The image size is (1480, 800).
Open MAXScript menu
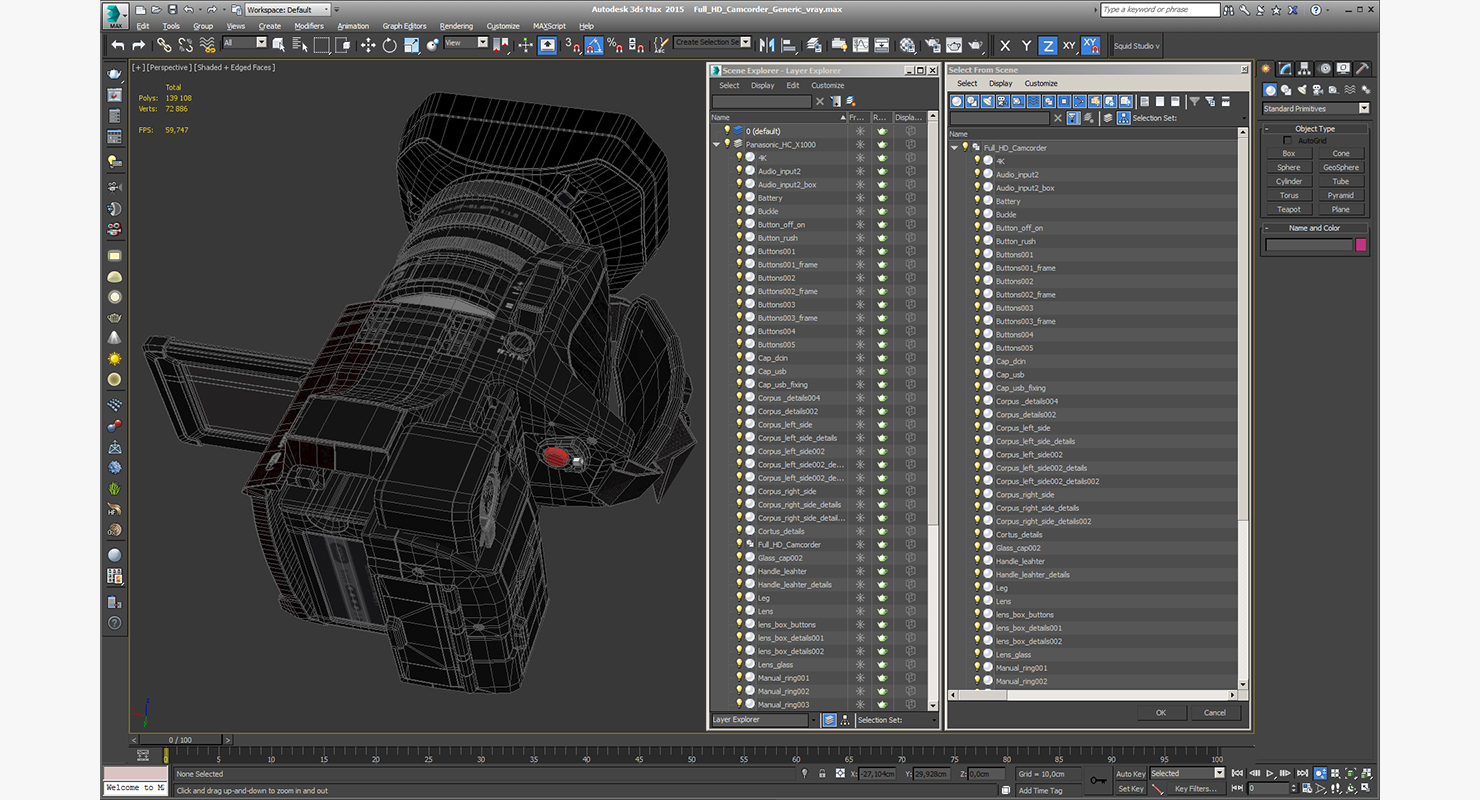tap(549, 26)
